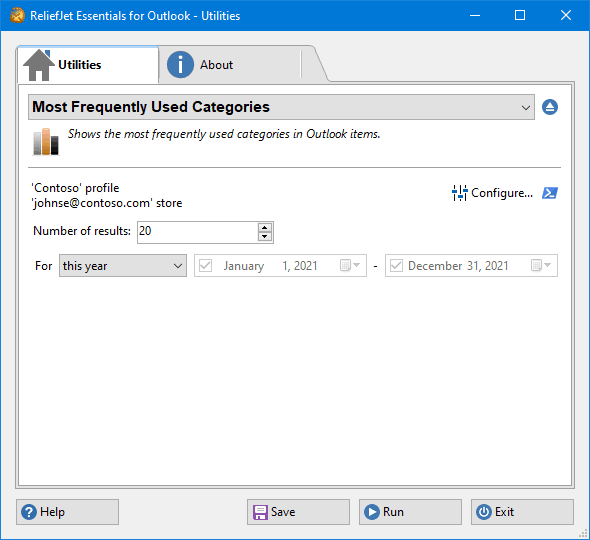Click the bar chart categories icon
590x540 pixels.
[x=46, y=142]
